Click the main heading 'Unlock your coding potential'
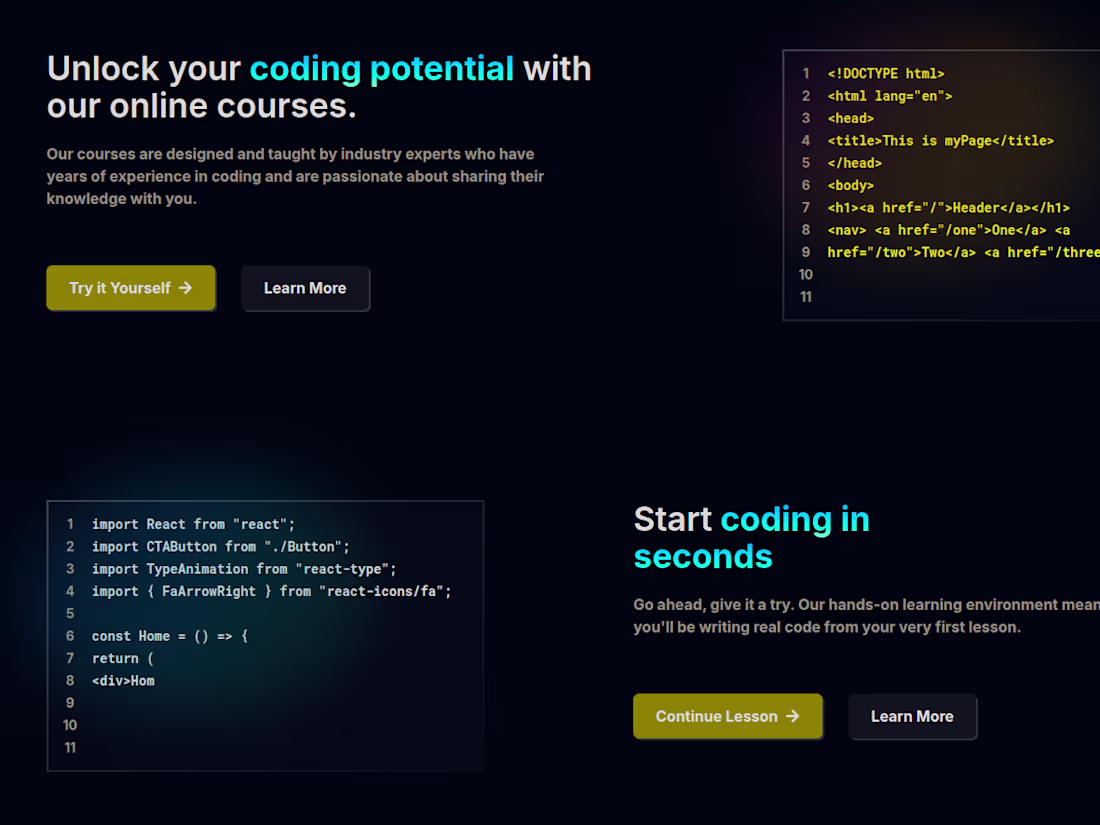This screenshot has height=825, width=1100. tap(319, 87)
